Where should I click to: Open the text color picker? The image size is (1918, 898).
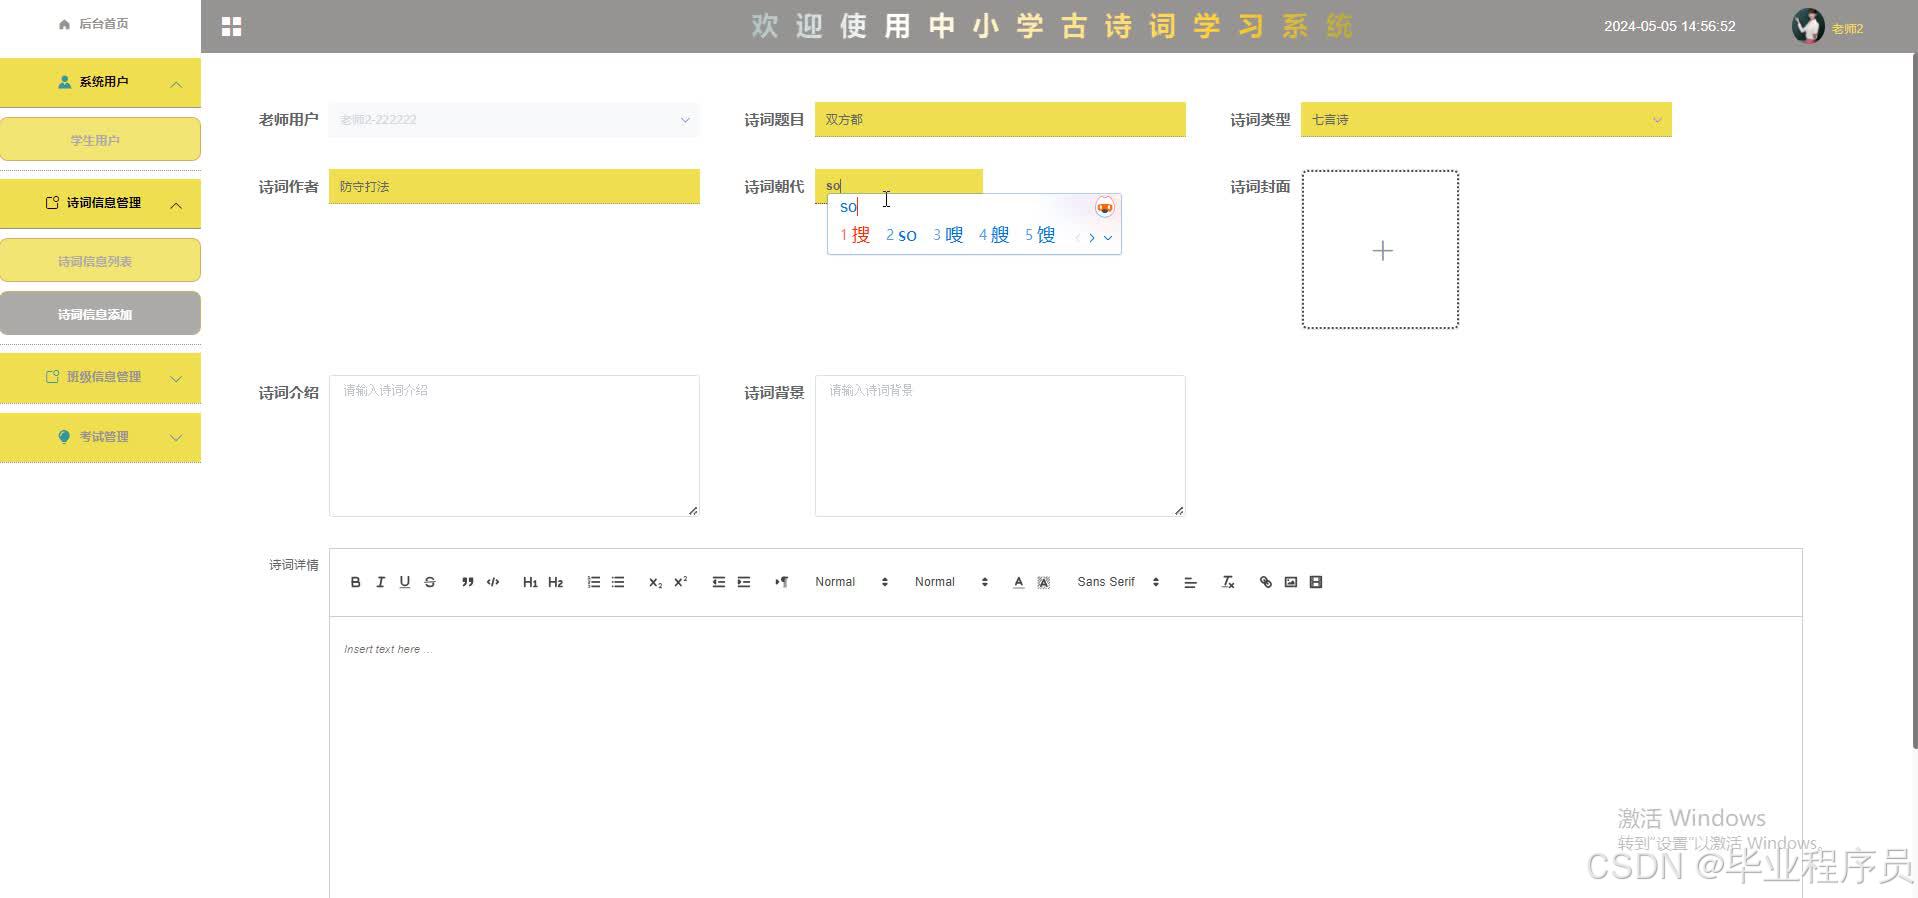1018,582
